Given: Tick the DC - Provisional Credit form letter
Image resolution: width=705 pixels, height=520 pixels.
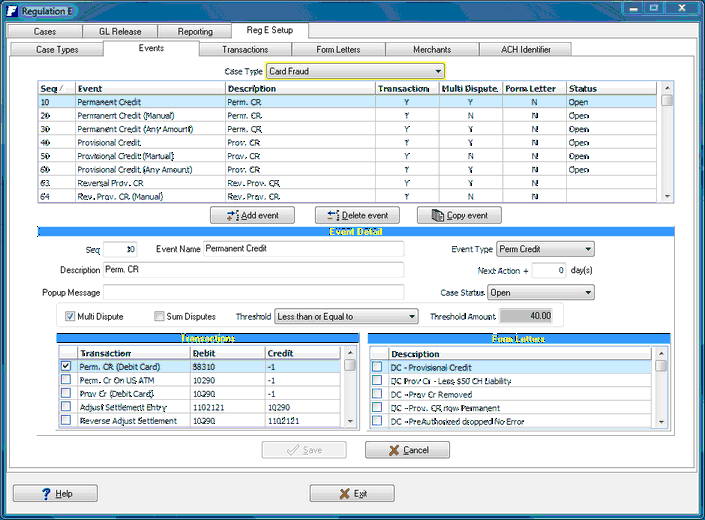Looking at the screenshot, I should [378, 367].
